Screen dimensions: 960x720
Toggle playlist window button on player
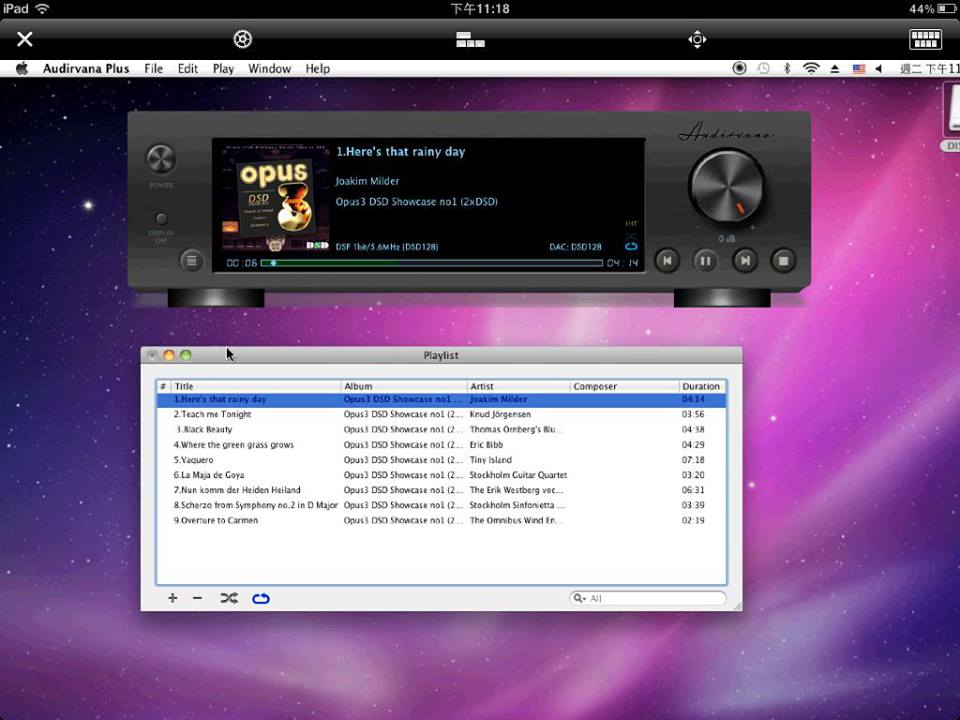coord(192,261)
